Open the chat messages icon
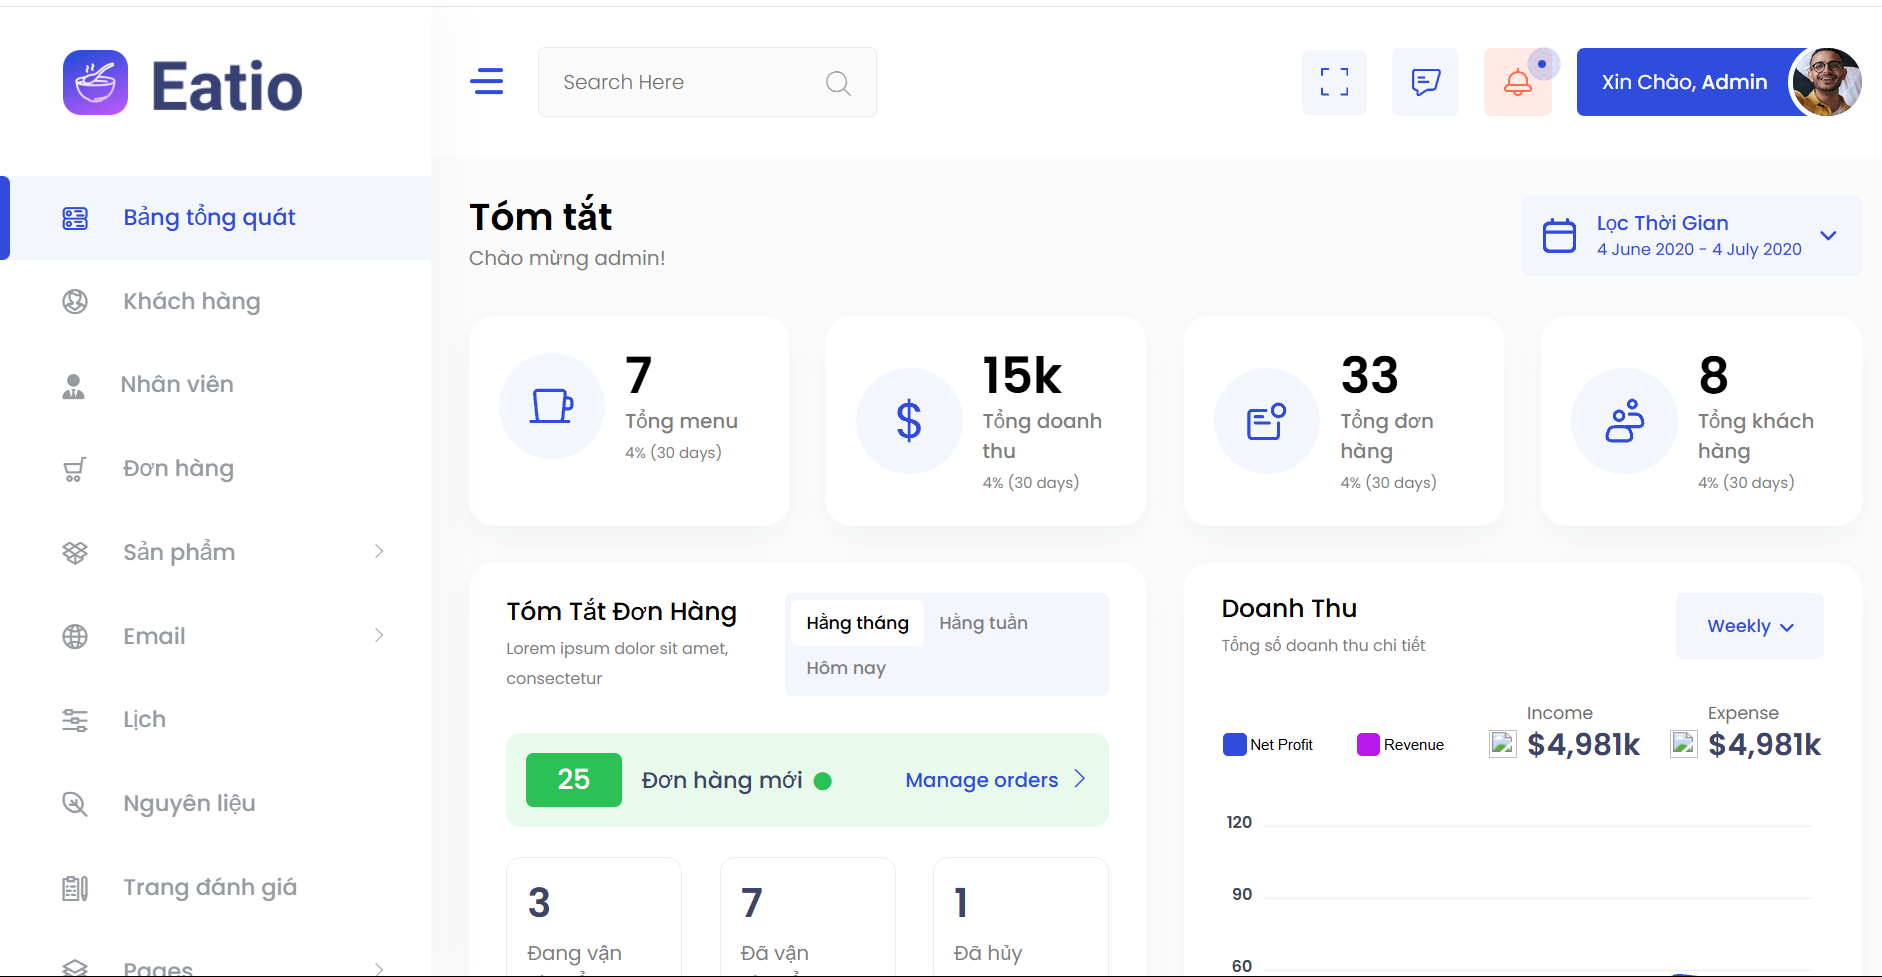The width and height of the screenshot is (1882, 977). [1425, 82]
